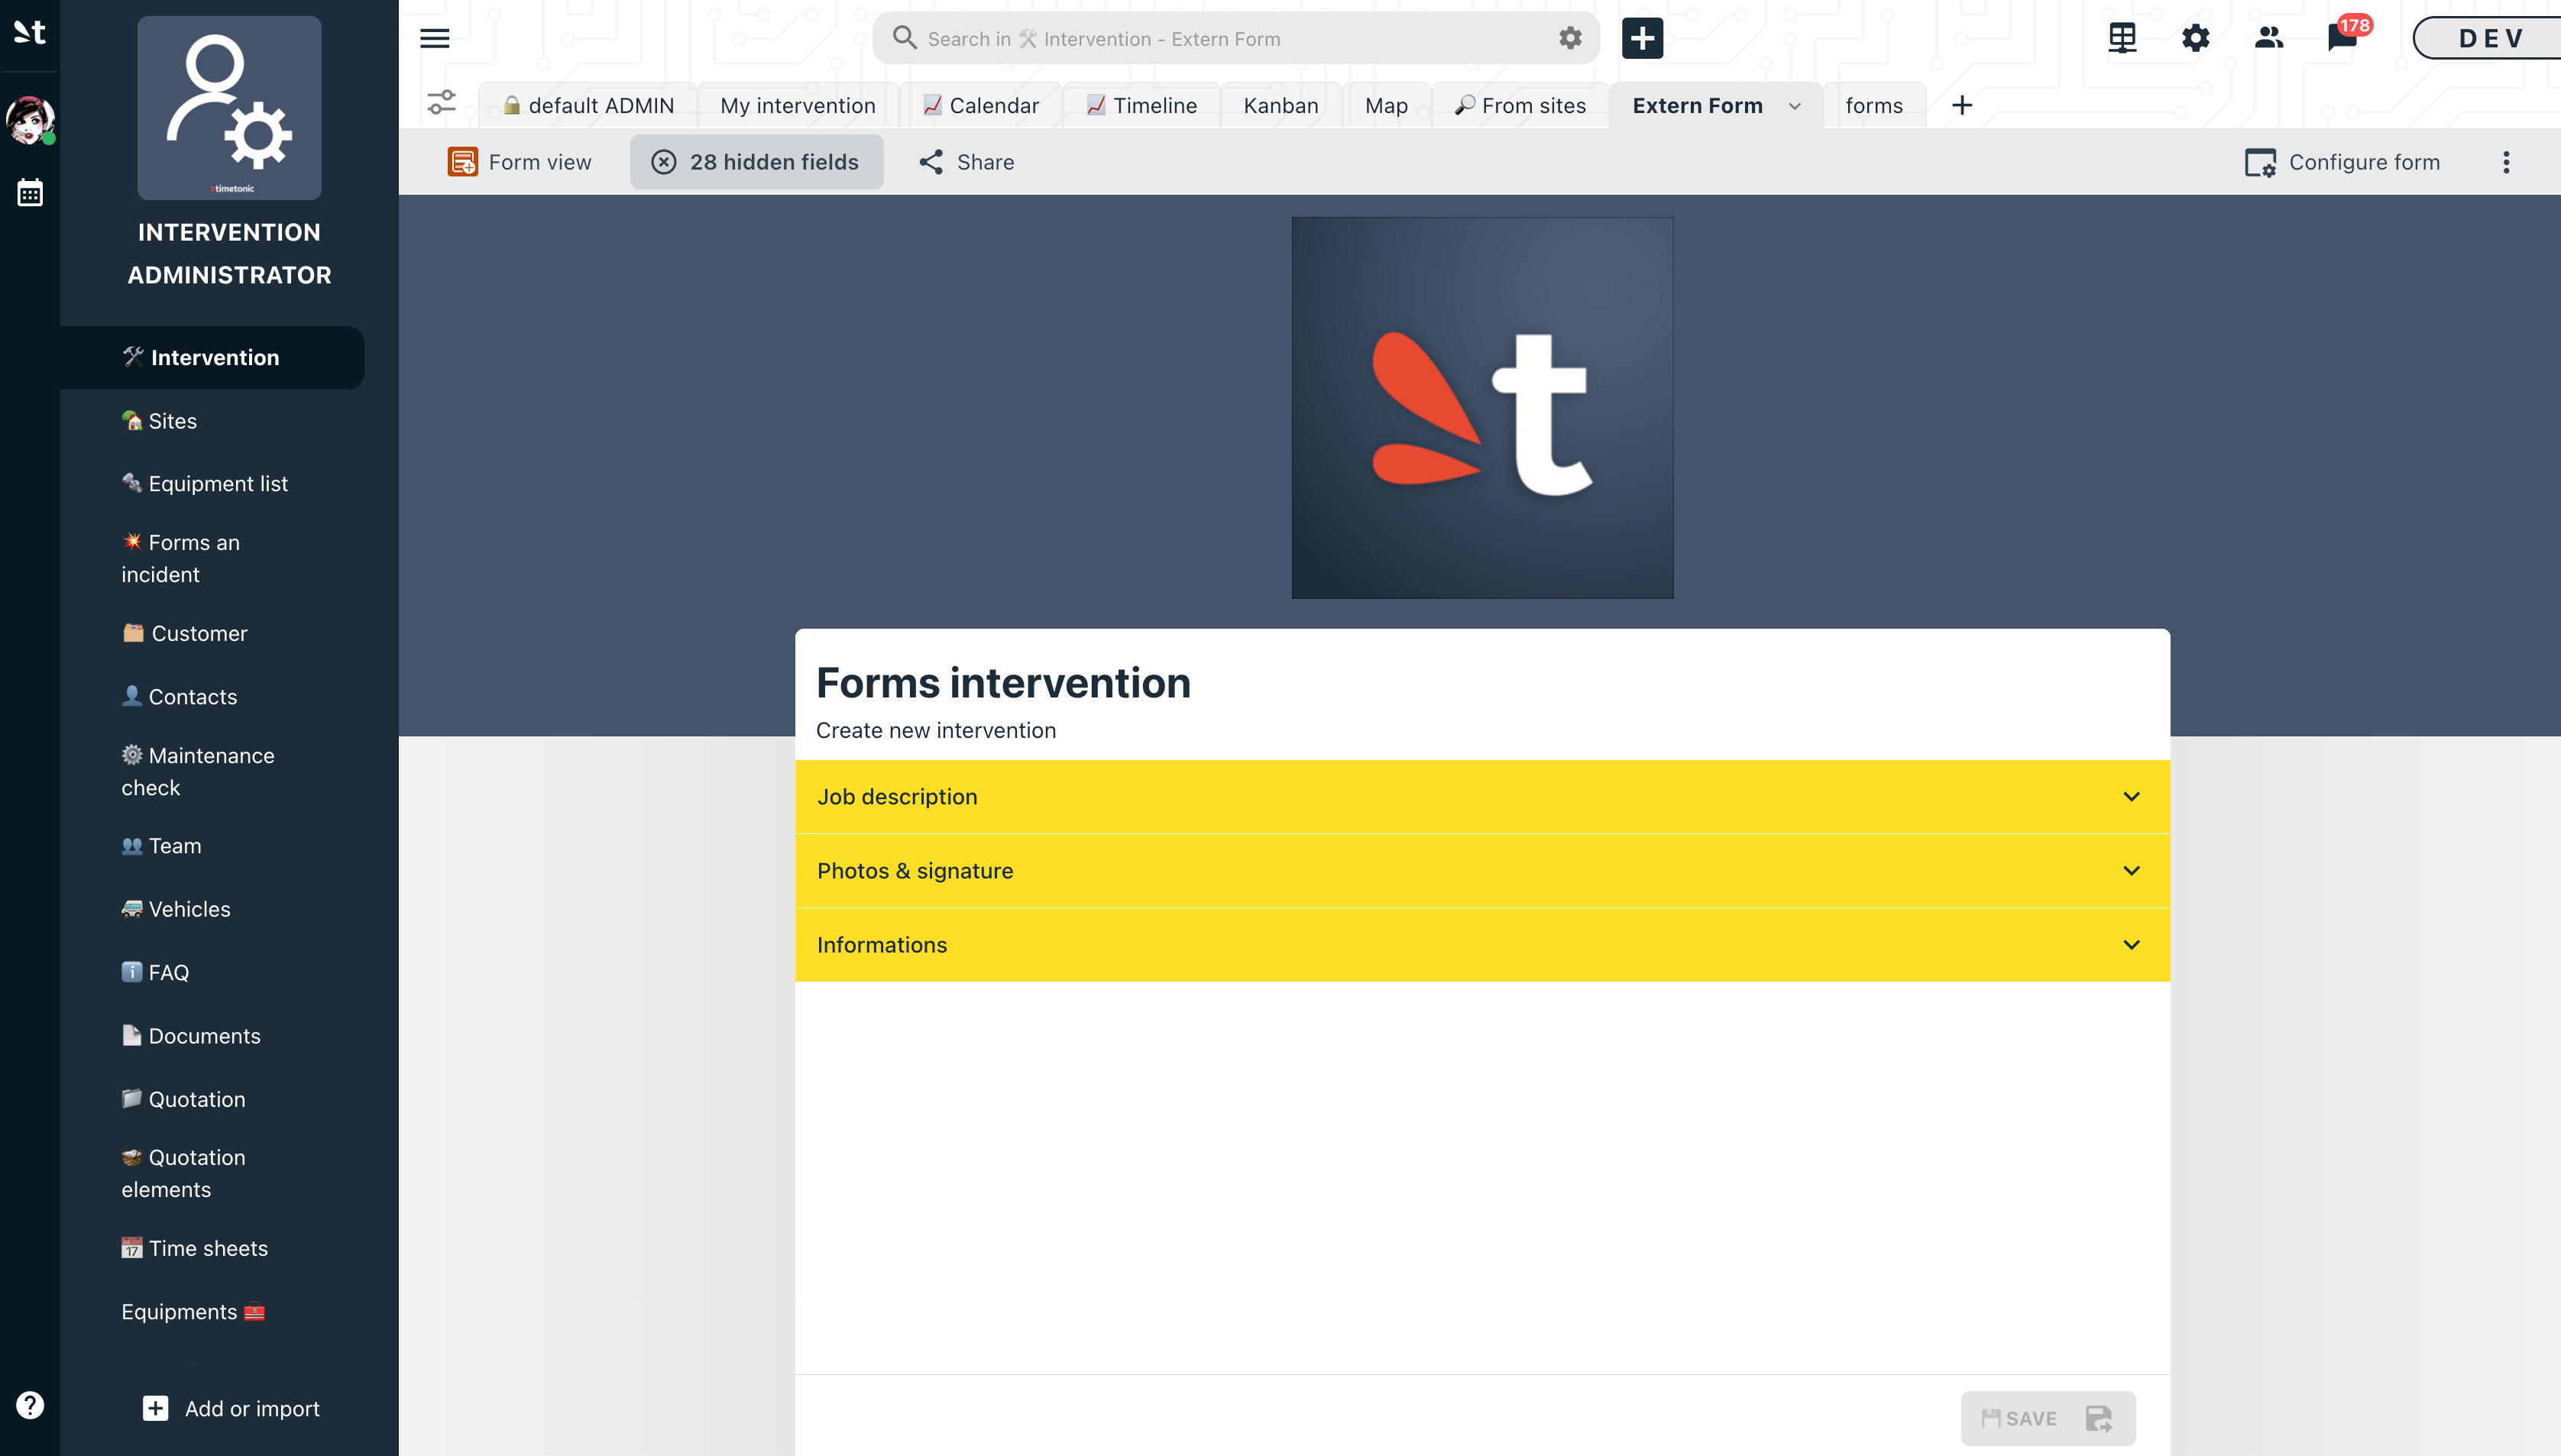Open the green add button next to search
2561x1456 pixels.
(x=1641, y=37)
